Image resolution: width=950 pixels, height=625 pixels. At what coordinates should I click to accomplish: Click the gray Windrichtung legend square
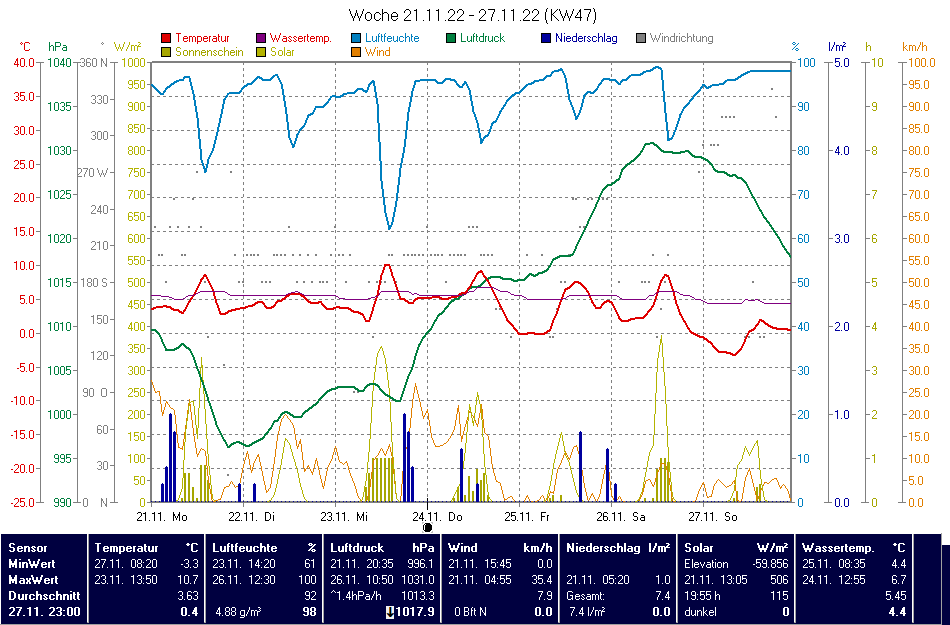641,38
